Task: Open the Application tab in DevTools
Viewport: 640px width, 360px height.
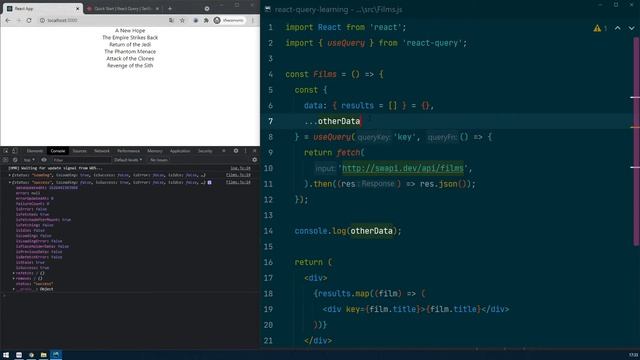Action: [180, 151]
